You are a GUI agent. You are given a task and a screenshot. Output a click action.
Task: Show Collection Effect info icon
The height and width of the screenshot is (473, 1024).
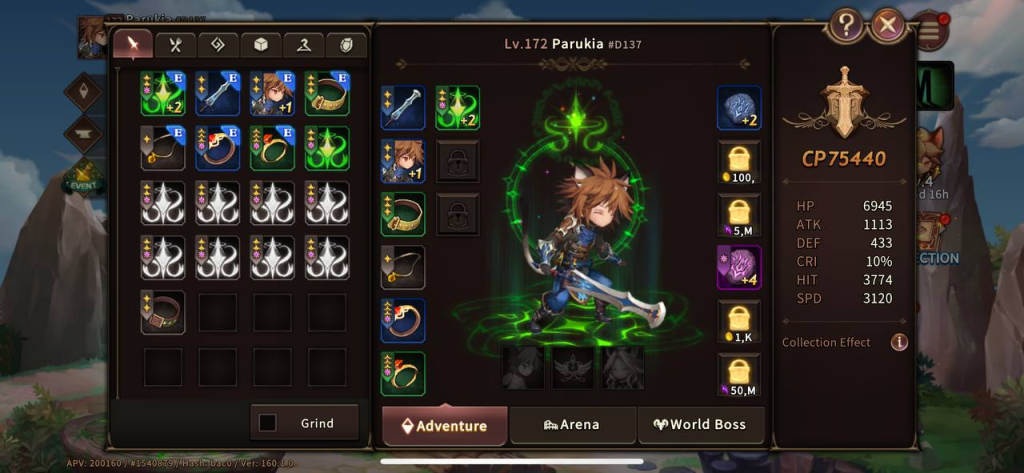point(899,342)
